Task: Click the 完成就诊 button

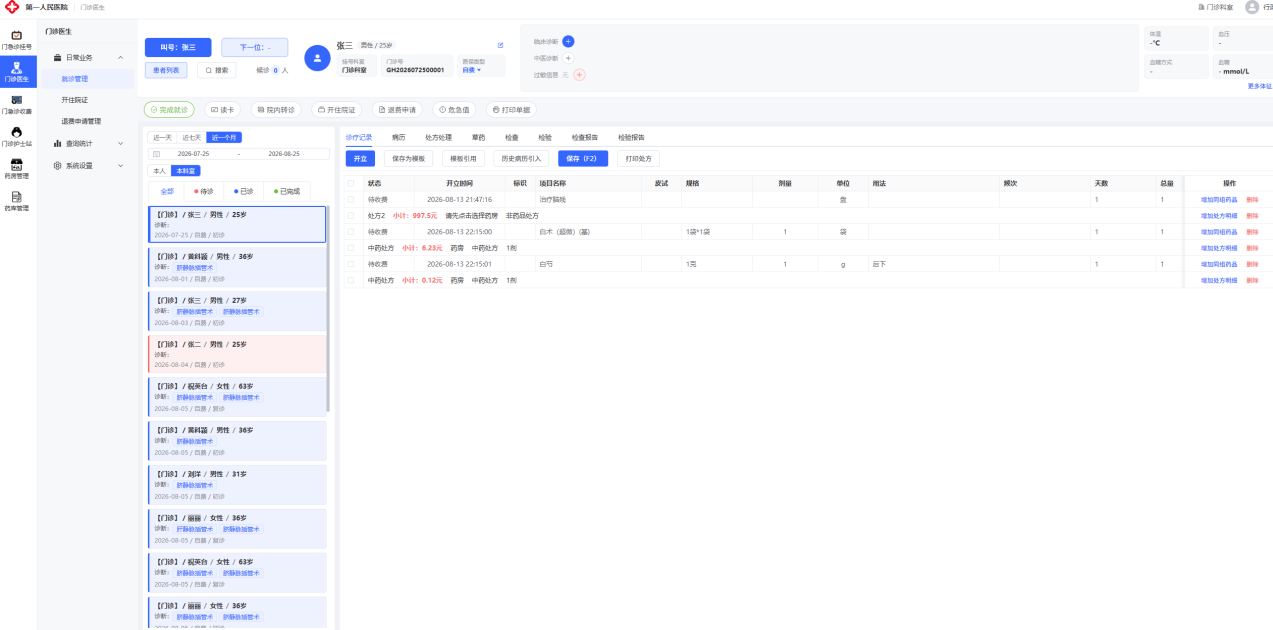Action: [169, 110]
